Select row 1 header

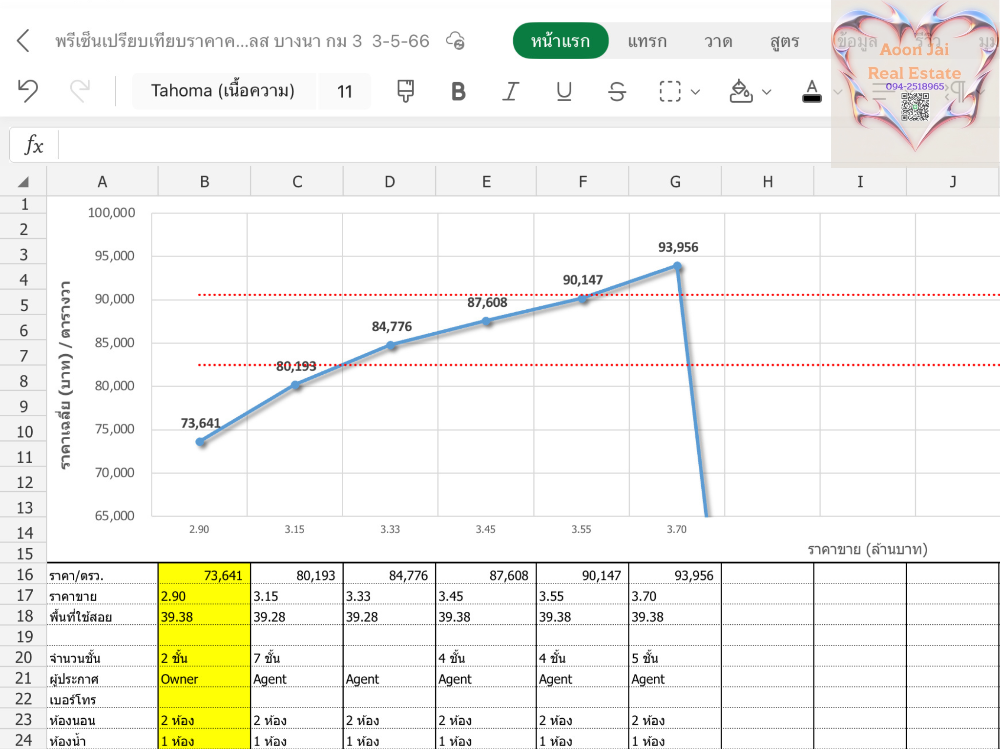point(24,205)
